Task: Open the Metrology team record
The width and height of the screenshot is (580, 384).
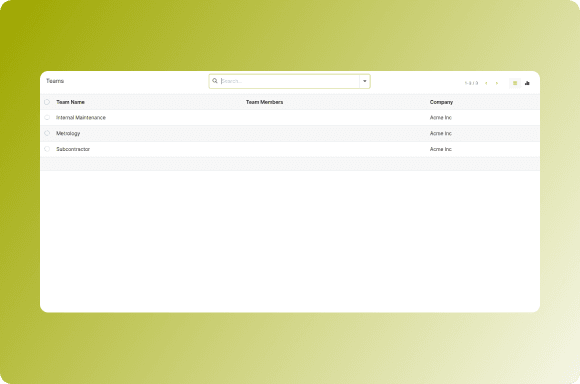Action: point(68,134)
